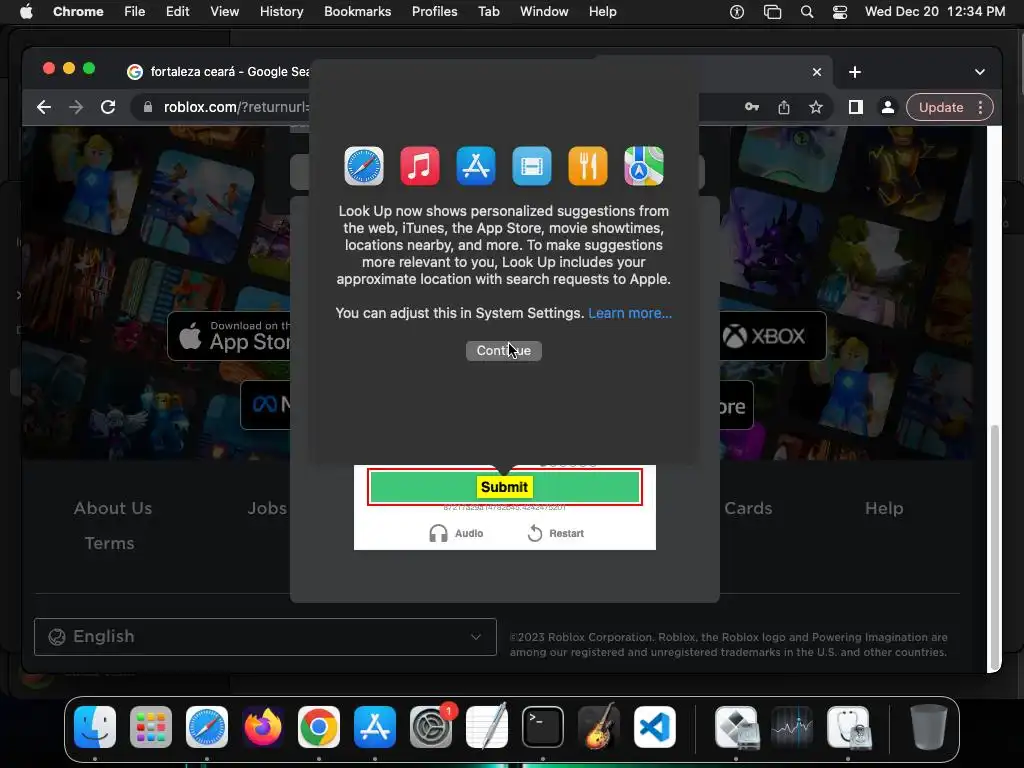
Task: Reload the roblox.com page
Action: point(108,107)
